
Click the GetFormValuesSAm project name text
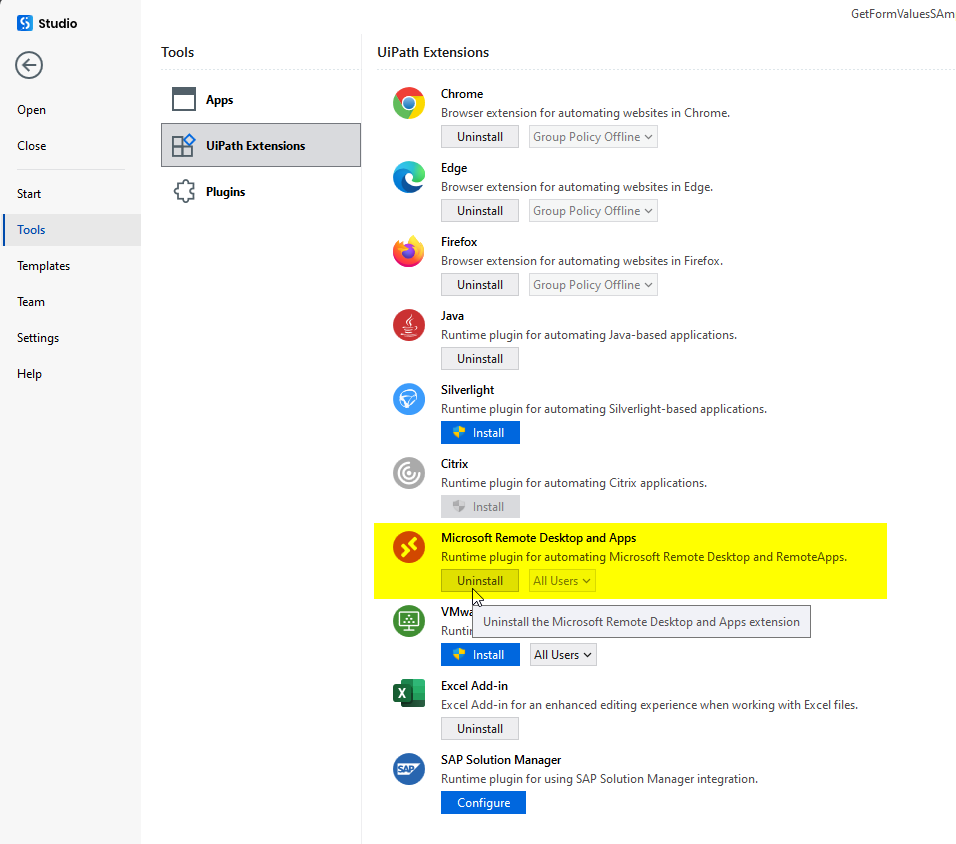903,13
